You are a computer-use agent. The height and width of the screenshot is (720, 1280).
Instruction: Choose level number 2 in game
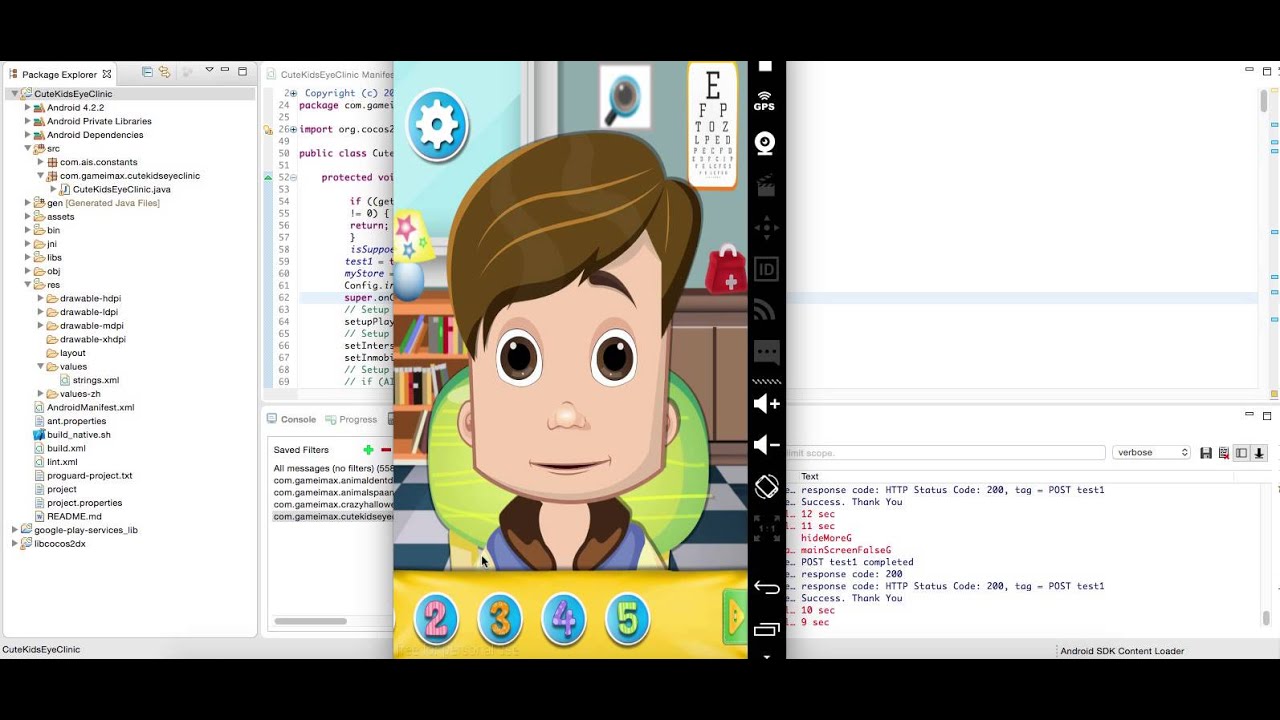pos(436,620)
